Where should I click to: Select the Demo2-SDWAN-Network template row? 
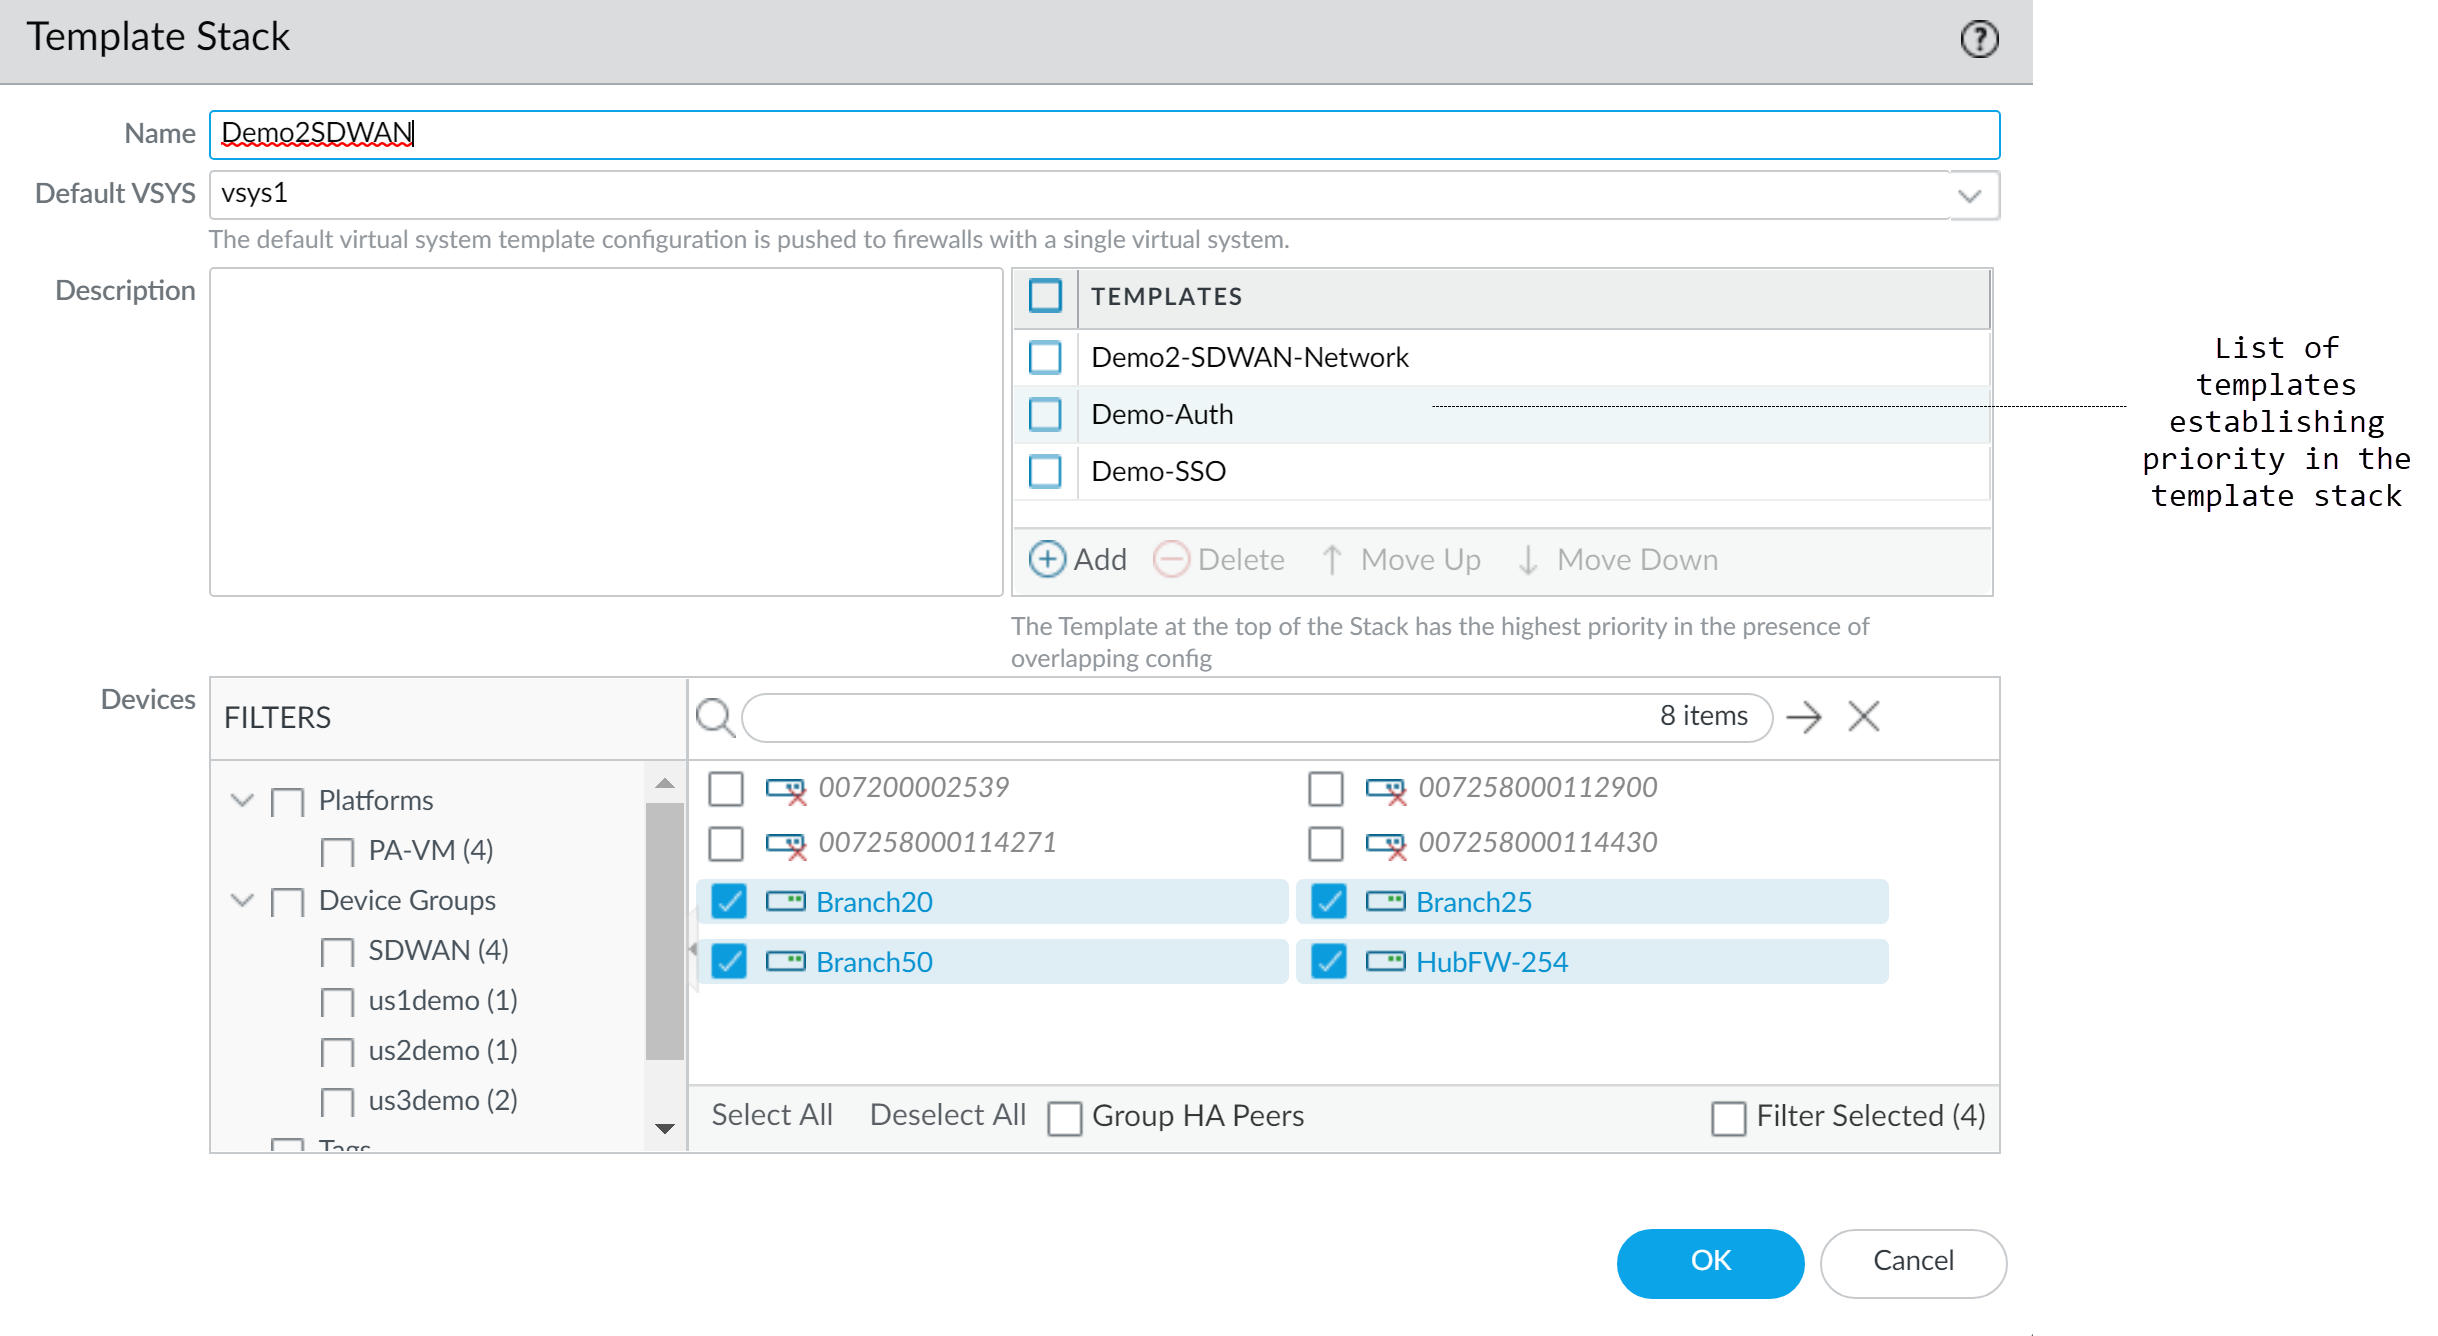click(x=1249, y=358)
